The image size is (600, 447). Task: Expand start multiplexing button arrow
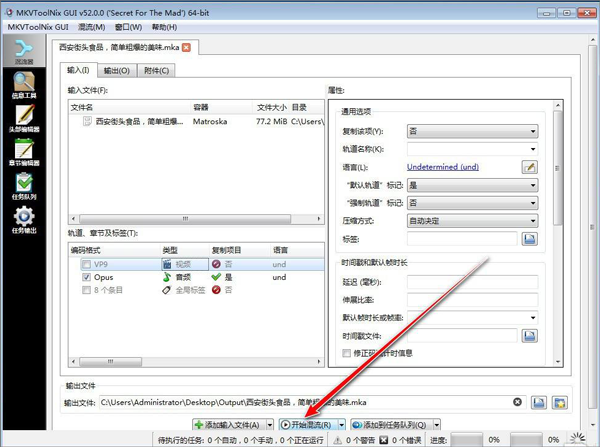[x=342, y=425]
